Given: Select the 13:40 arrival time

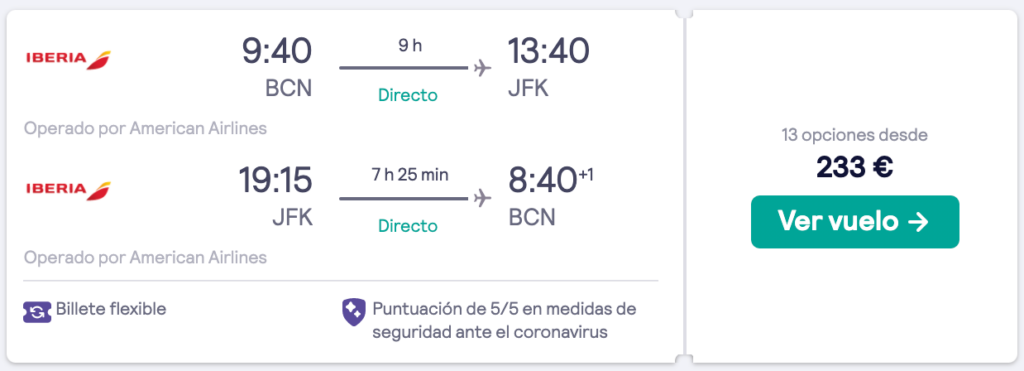Looking at the screenshot, I should click(549, 51).
